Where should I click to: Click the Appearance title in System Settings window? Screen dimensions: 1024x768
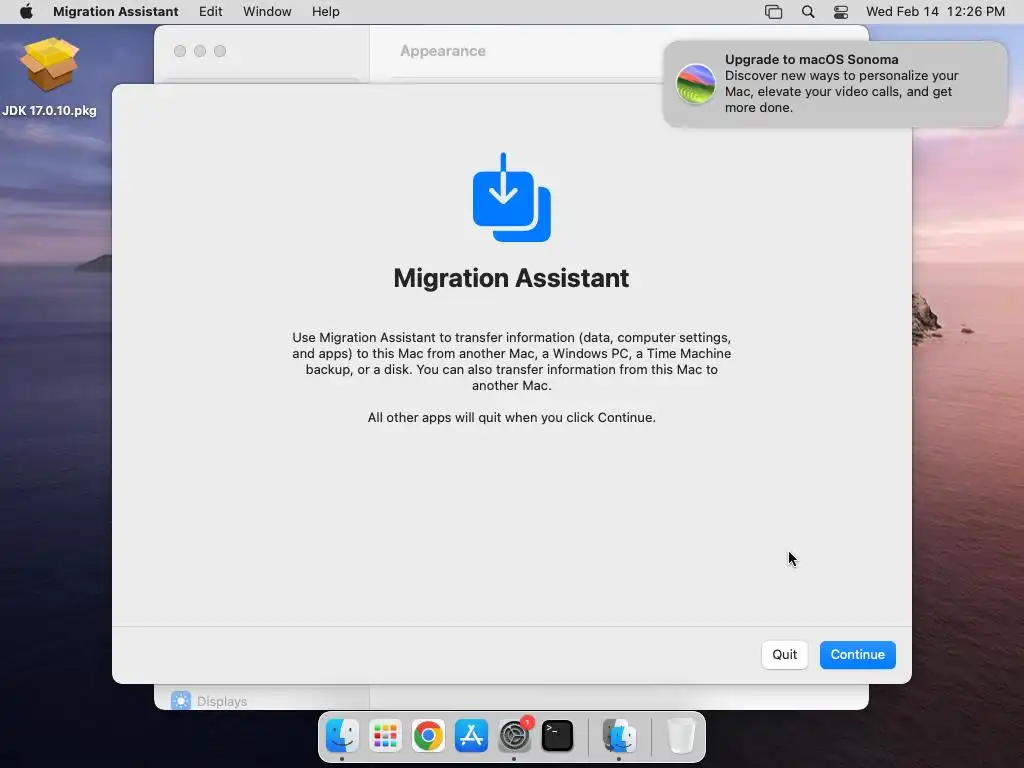[443, 51]
